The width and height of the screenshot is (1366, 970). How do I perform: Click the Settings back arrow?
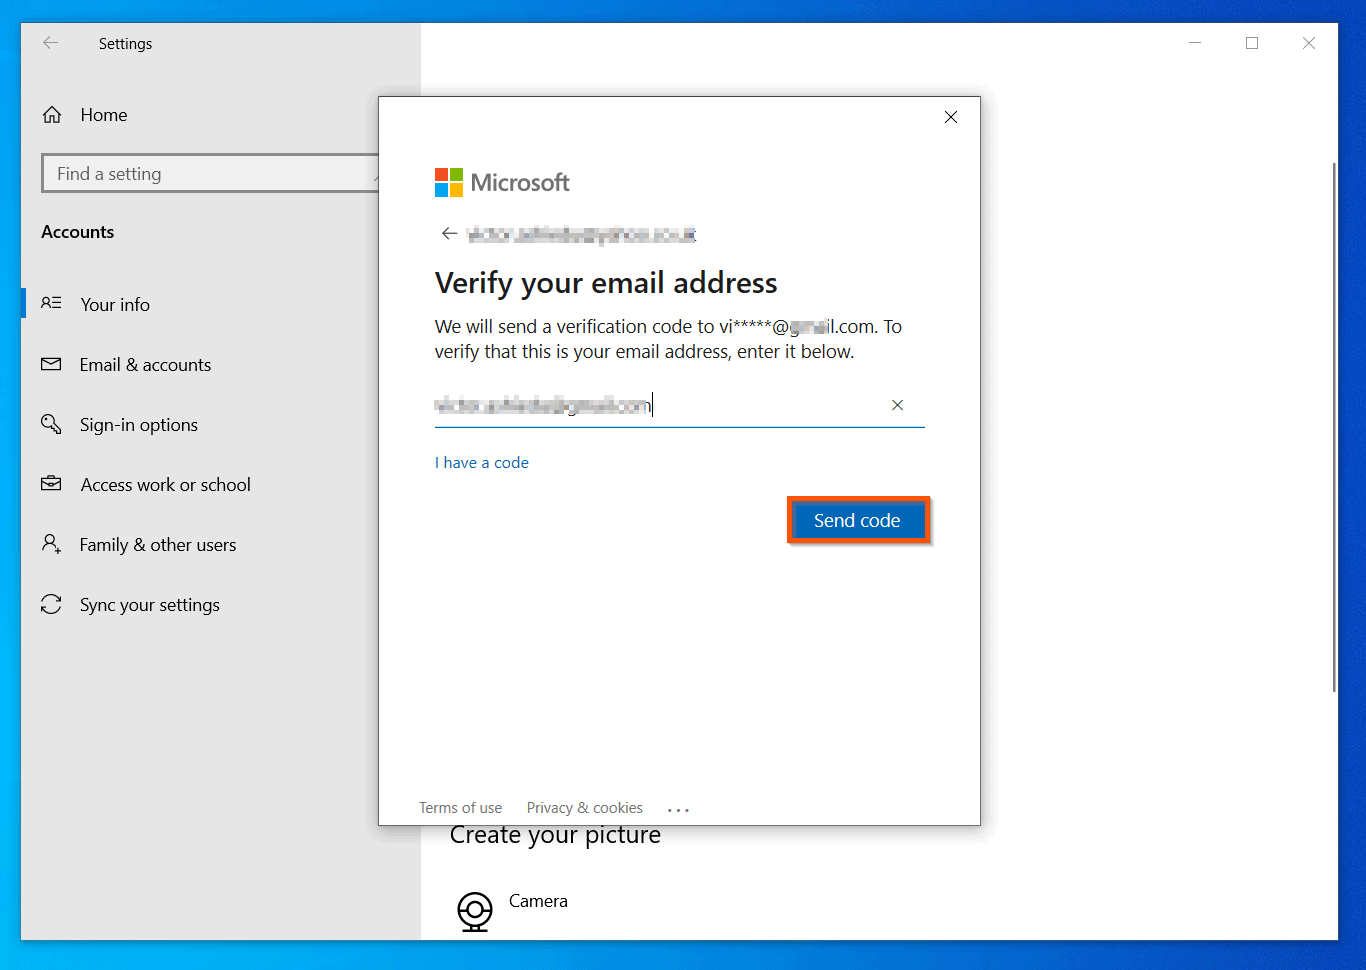pos(51,43)
